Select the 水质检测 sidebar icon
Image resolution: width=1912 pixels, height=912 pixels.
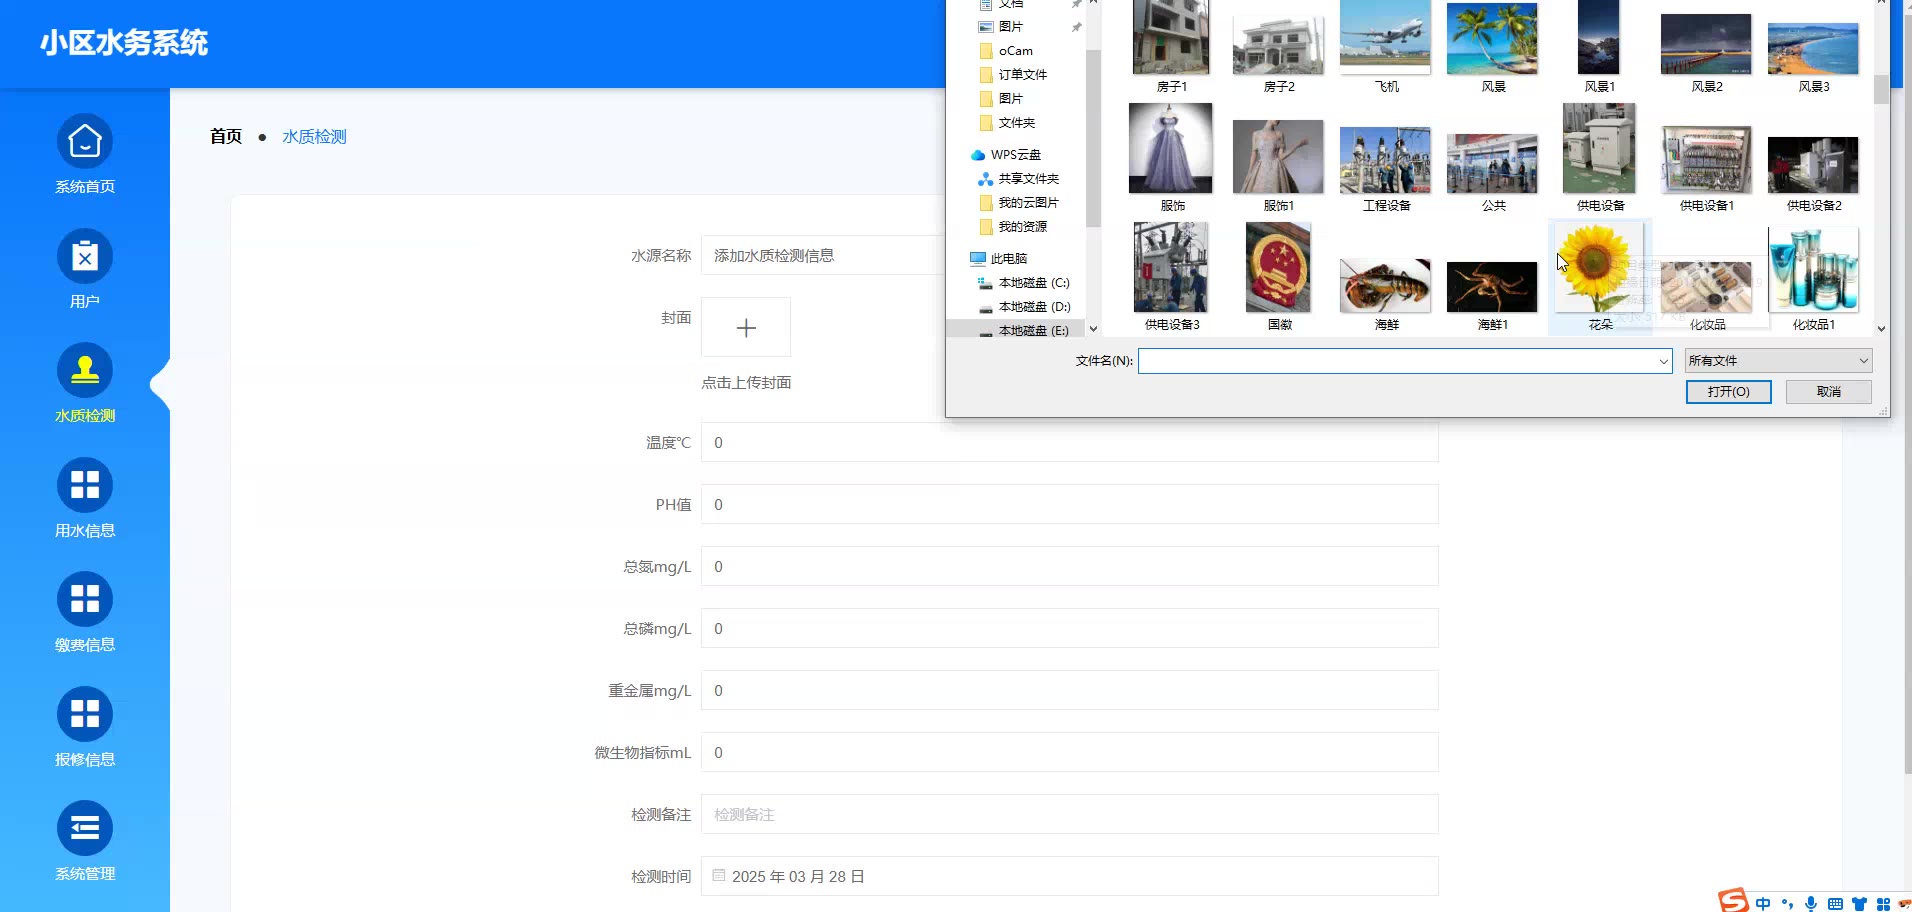pyautogui.click(x=85, y=372)
